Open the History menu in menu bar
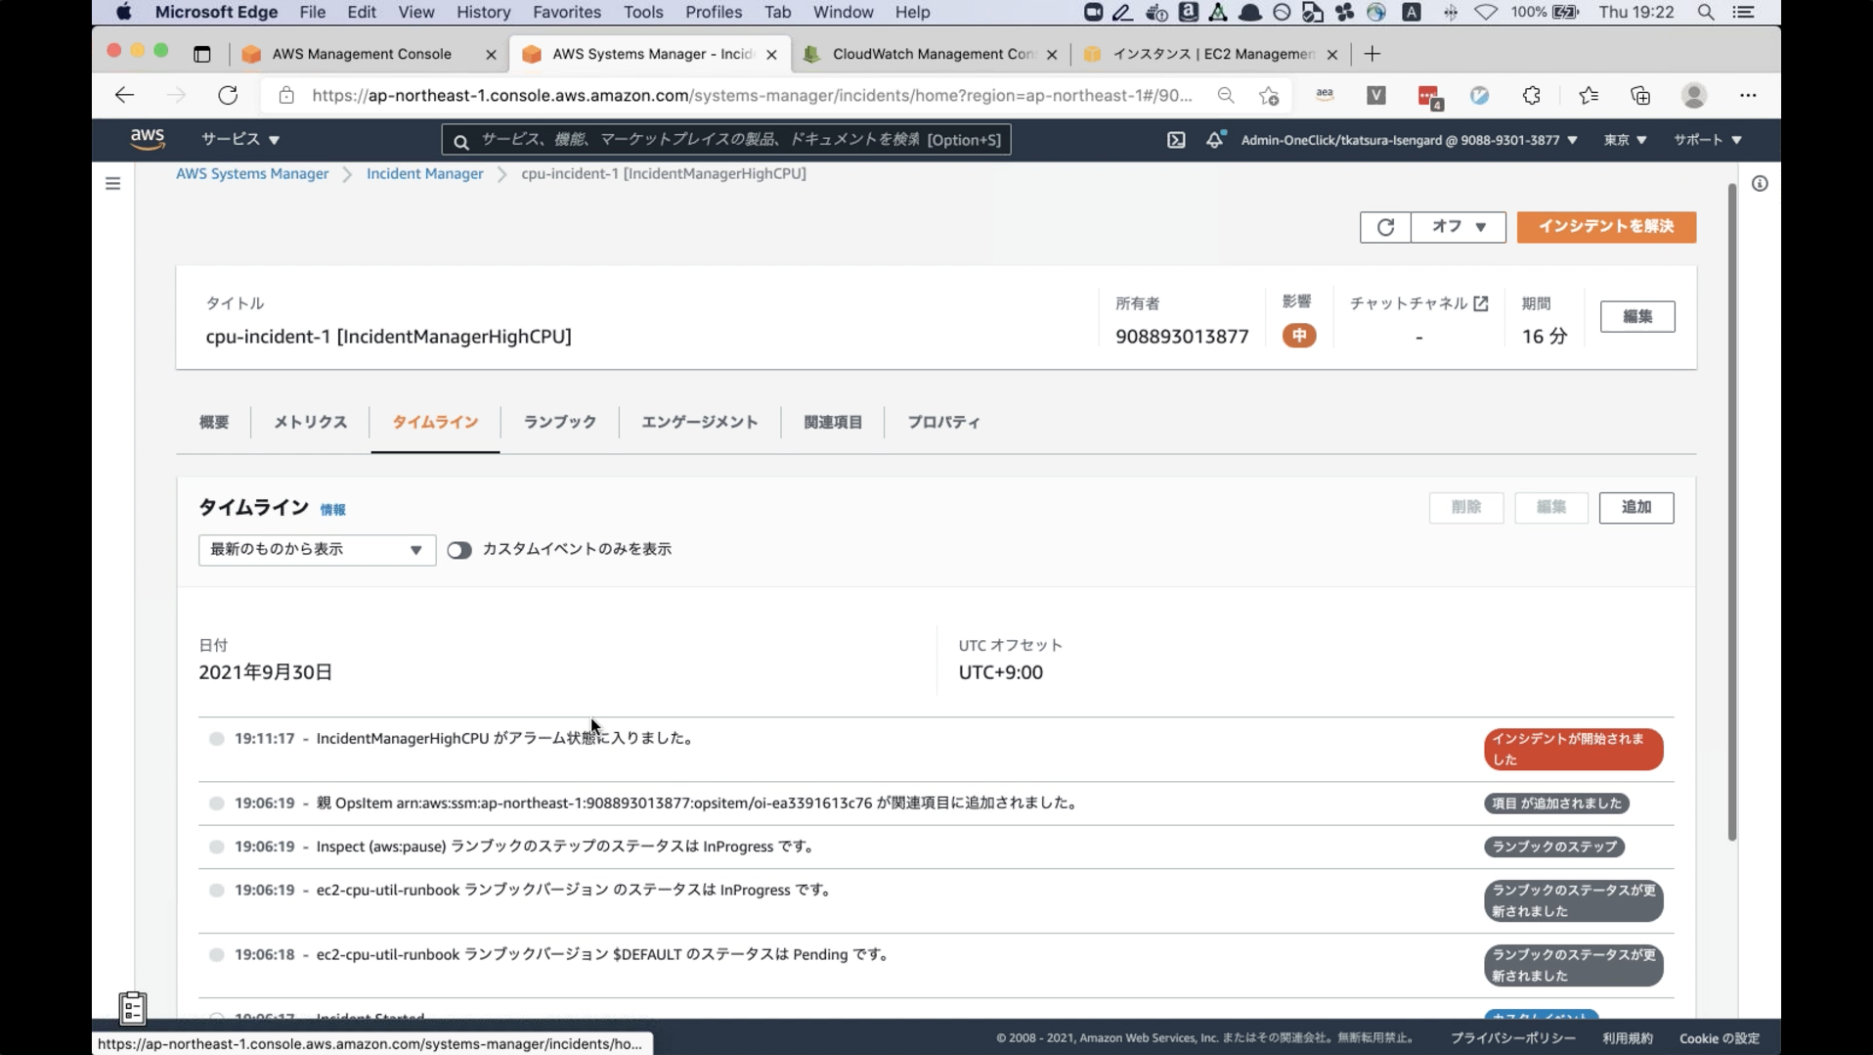The height and width of the screenshot is (1055, 1873). click(483, 12)
